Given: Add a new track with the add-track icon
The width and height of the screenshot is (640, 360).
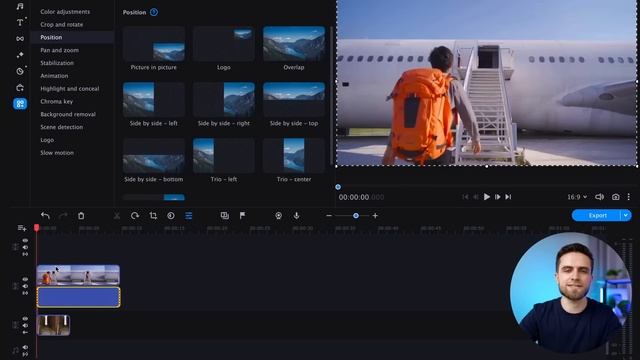Looking at the screenshot, I should click(x=22, y=228).
